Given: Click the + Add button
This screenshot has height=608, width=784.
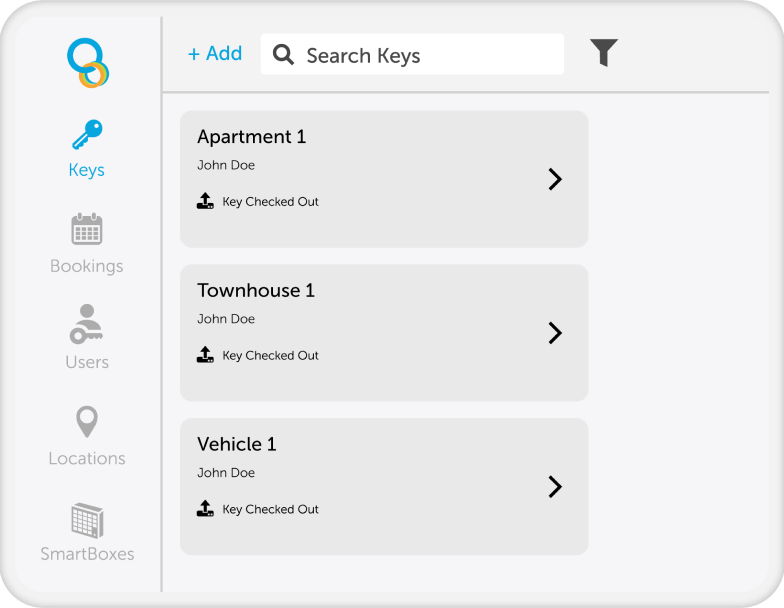Looking at the screenshot, I should (215, 54).
